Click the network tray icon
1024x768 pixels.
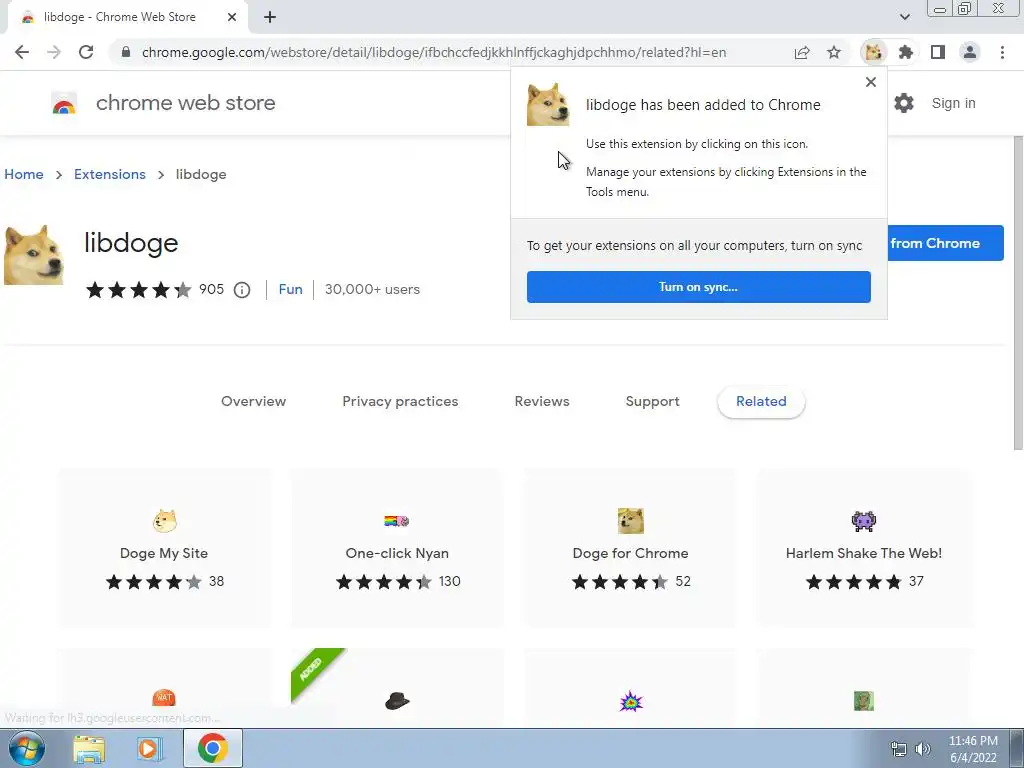899,749
